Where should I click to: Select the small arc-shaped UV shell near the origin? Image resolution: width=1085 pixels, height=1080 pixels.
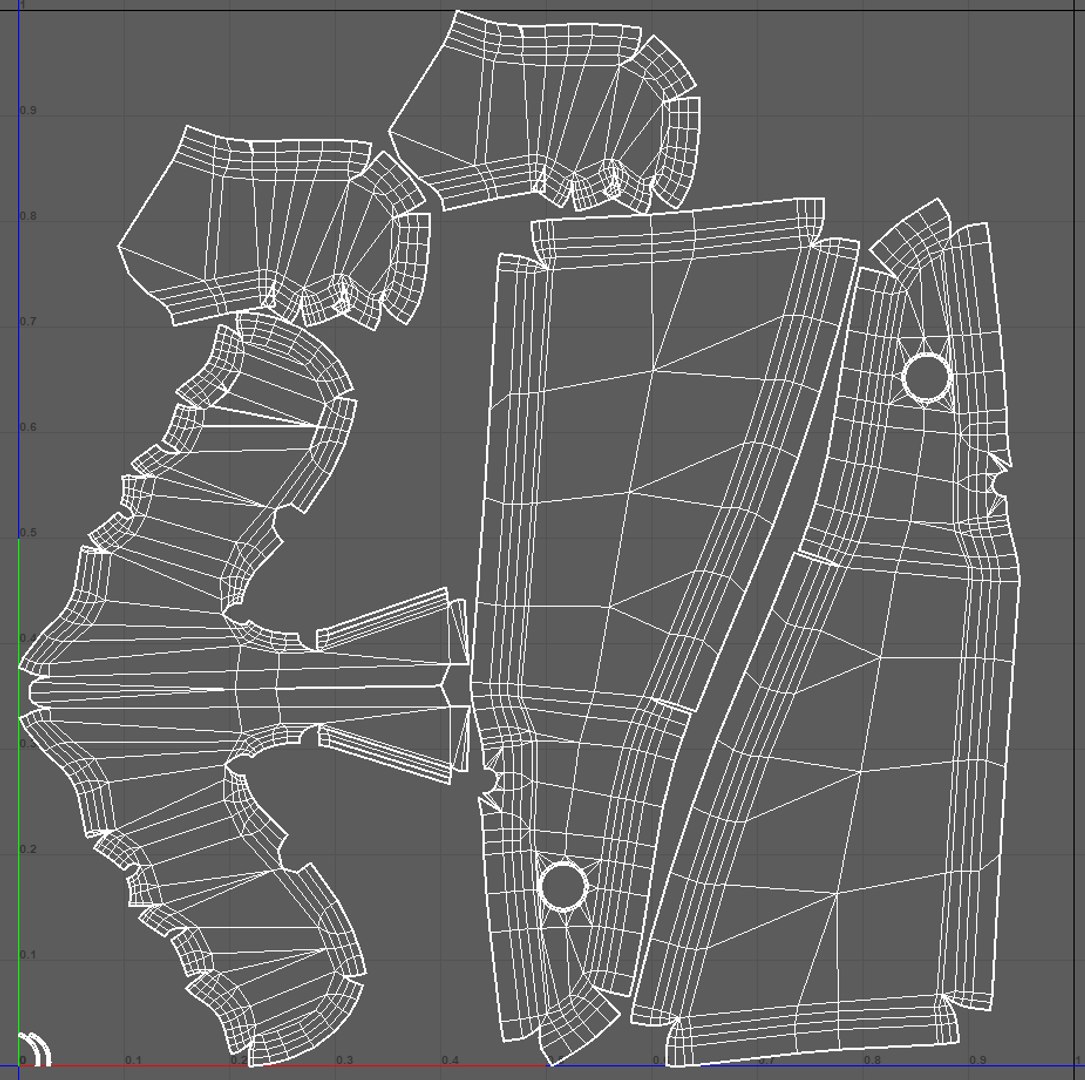point(35,1048)
